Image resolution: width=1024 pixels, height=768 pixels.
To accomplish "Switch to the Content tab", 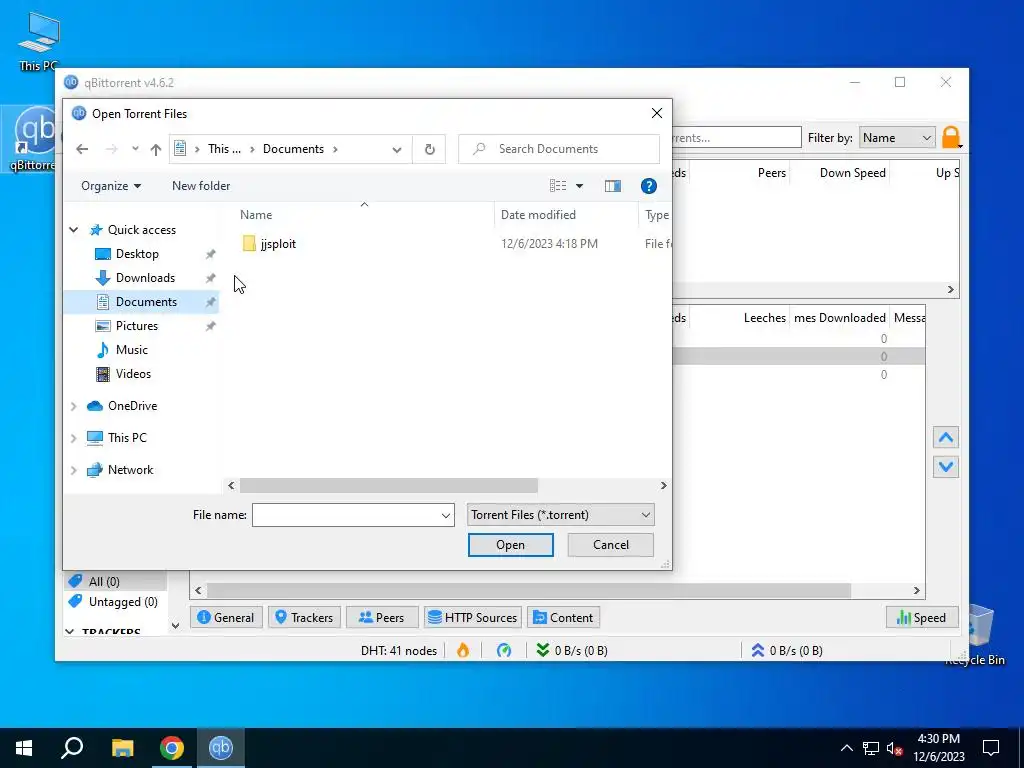I will click(563, 618).
